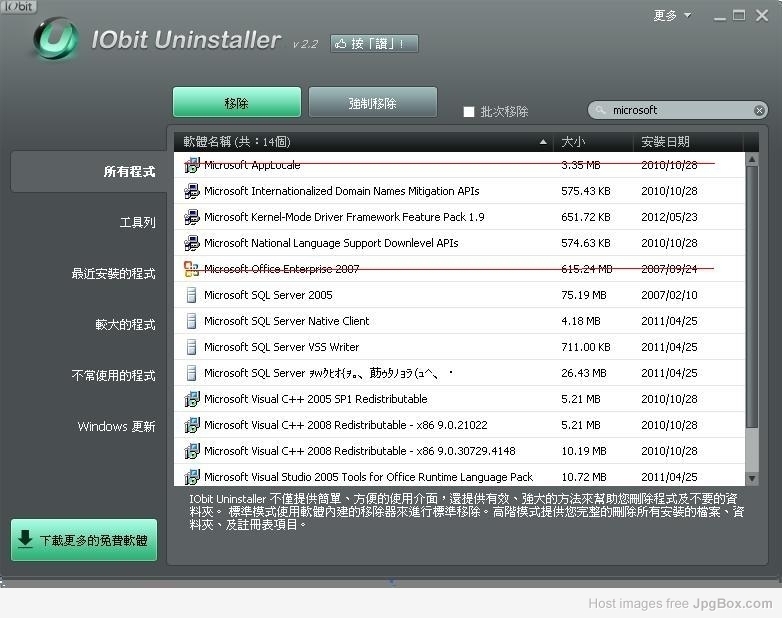Sort by 軟體名稱 column header arrow
This screenshot has height=618, width=782.
point(543,142)
